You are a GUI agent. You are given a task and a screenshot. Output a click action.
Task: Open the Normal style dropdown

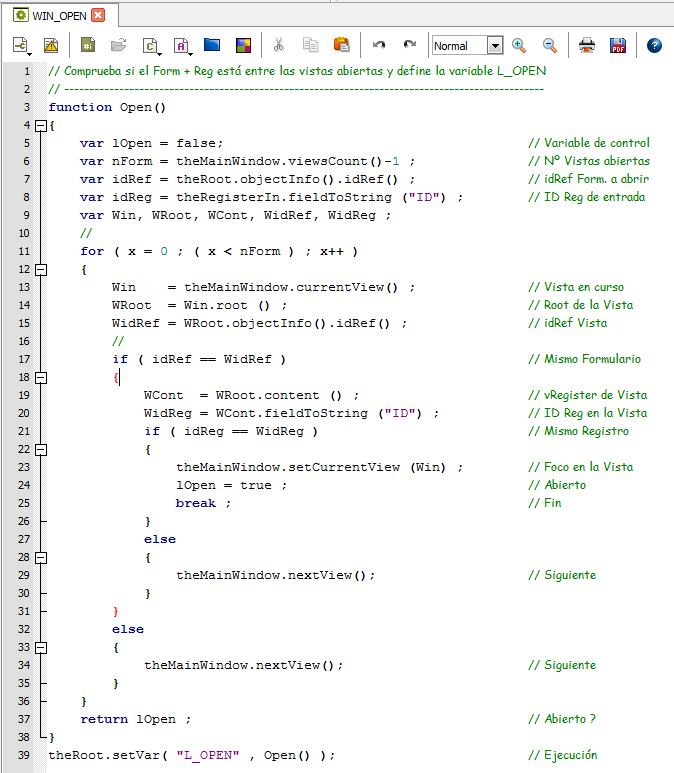(495, 46)
